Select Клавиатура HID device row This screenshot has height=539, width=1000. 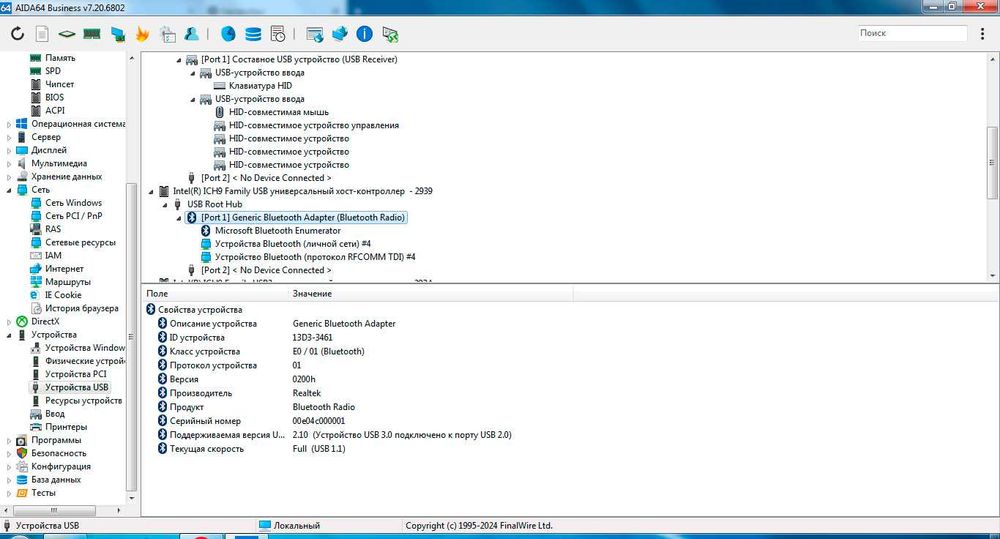click(260, 85)
